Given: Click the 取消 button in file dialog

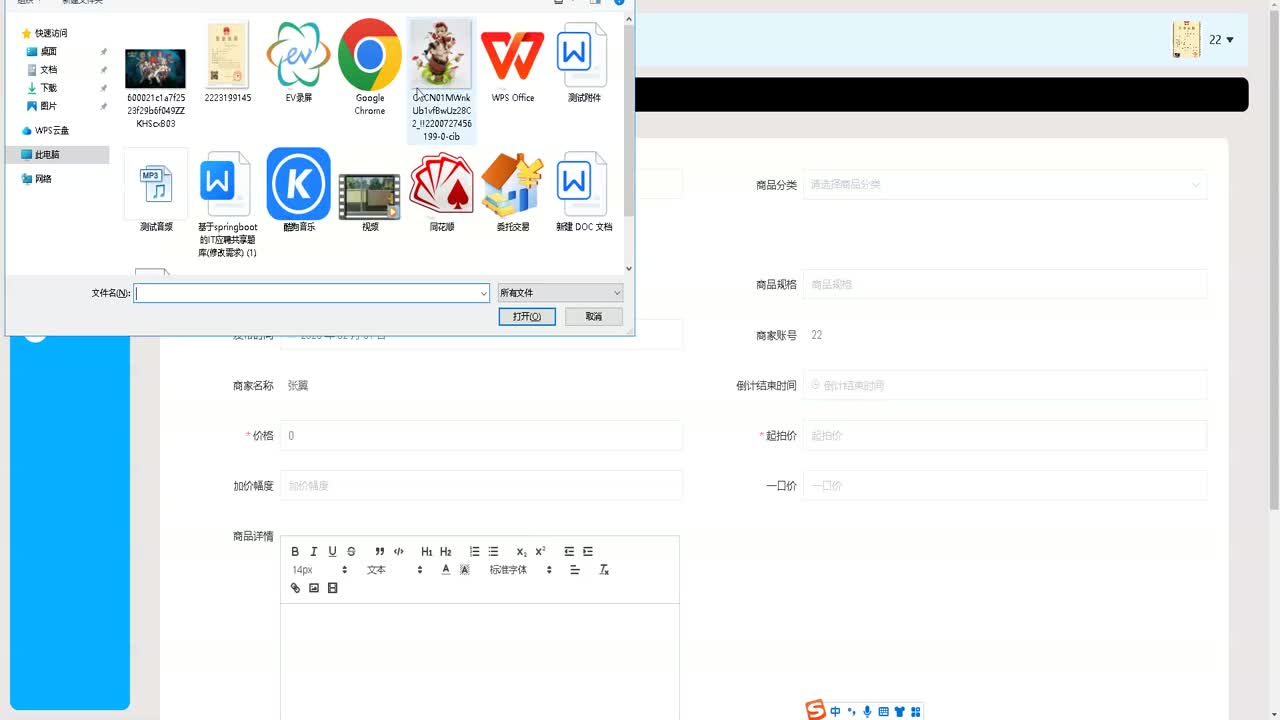Looking at the screenshot, I should 594,316.
